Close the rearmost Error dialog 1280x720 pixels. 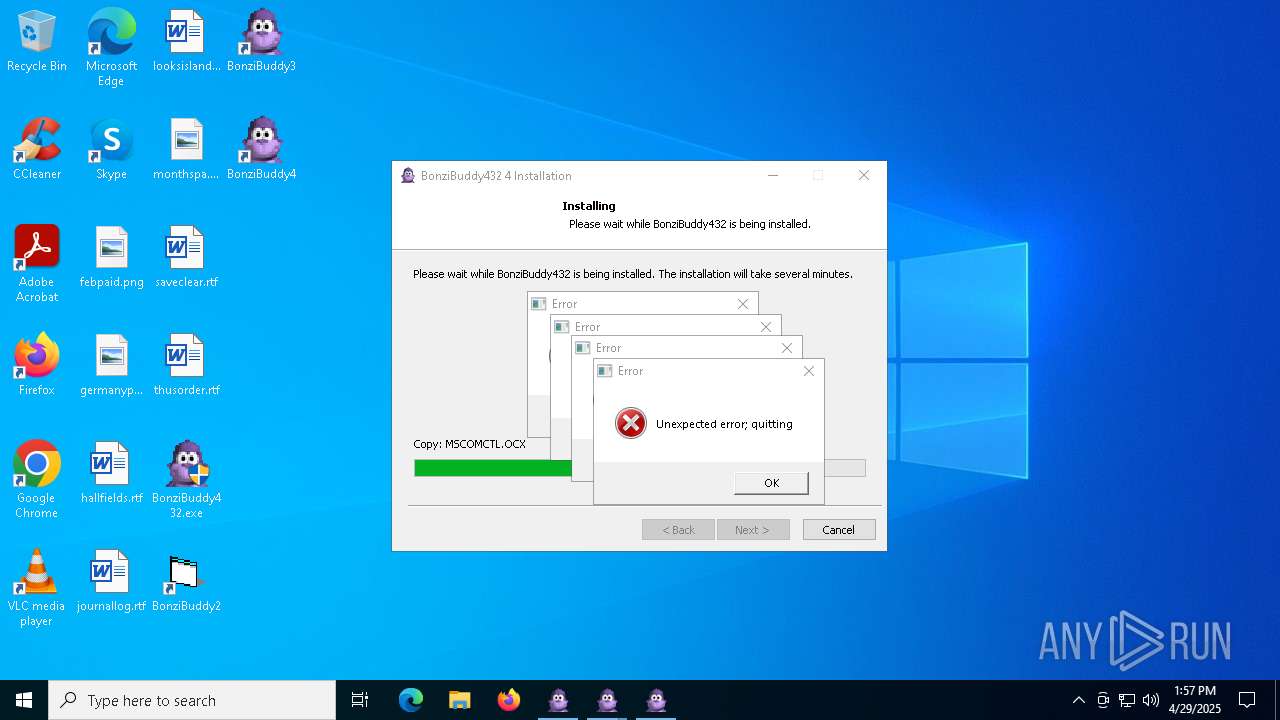pyautogui.click(x=743, y=304)
